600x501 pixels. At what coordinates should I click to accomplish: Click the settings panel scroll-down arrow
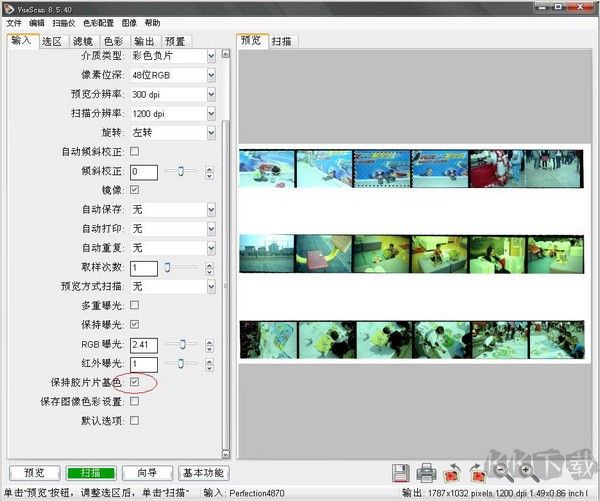tap(226, 454)
